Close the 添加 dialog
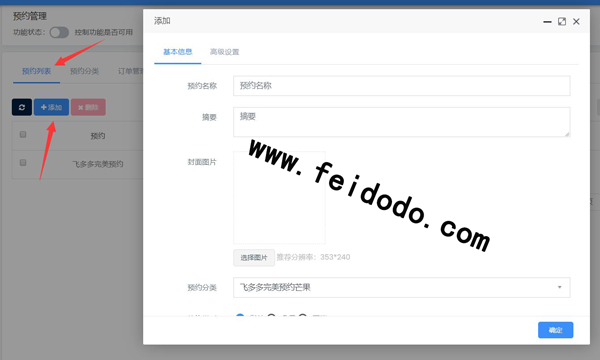The width and height of the screenshot is (600, 360). pos(576,21)
